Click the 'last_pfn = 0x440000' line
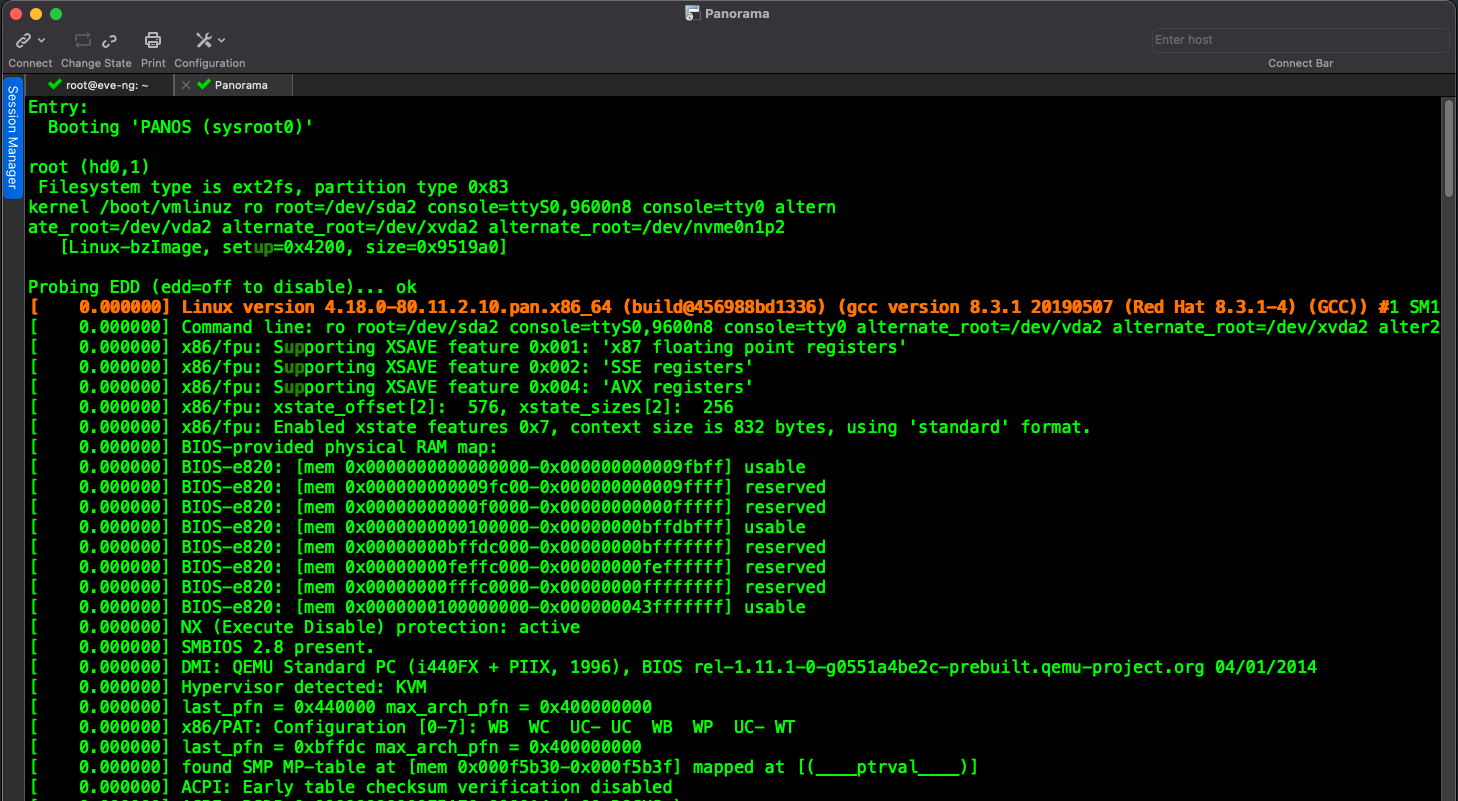1458x801 pixels. pyautogui.click(x=340, y=707)
